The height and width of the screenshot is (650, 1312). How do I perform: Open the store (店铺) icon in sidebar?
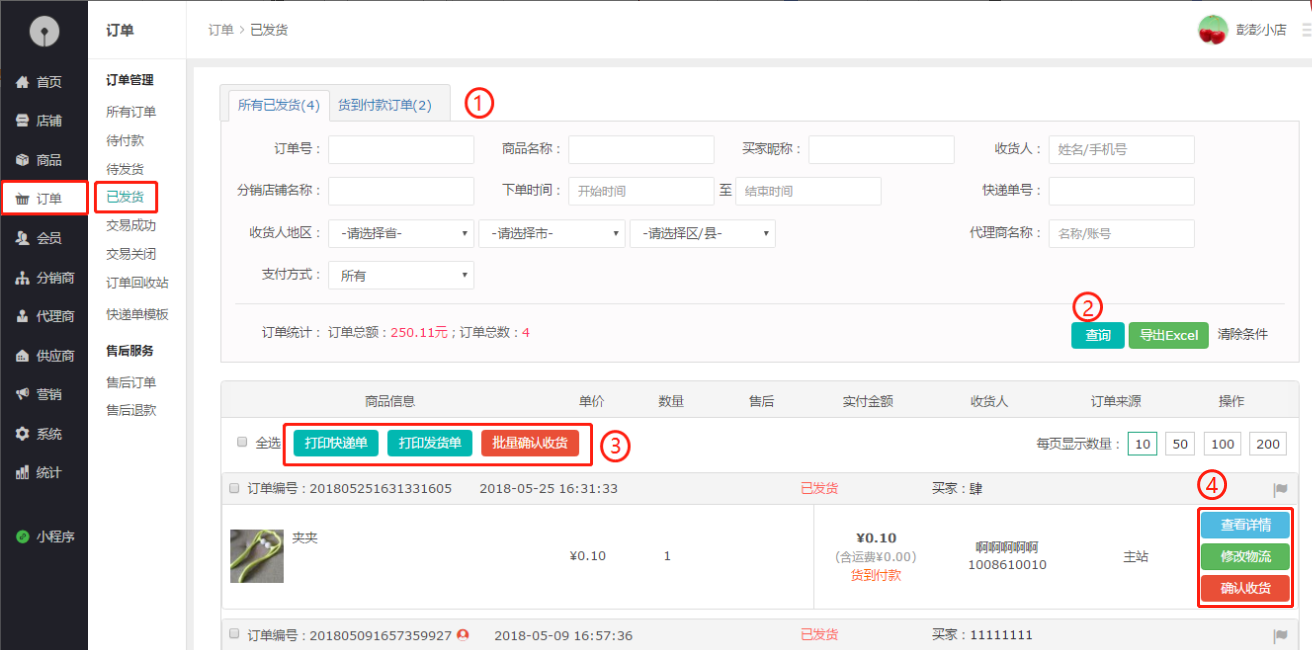[x=22, y=121]
